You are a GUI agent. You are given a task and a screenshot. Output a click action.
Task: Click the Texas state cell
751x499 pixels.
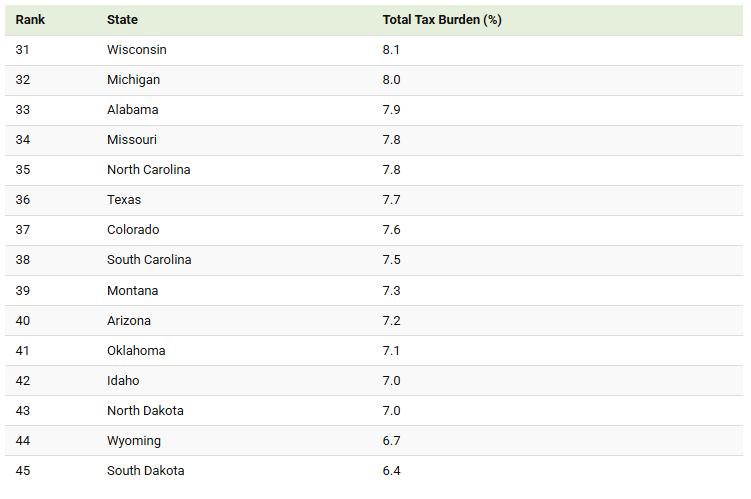[x=124, y=200]
